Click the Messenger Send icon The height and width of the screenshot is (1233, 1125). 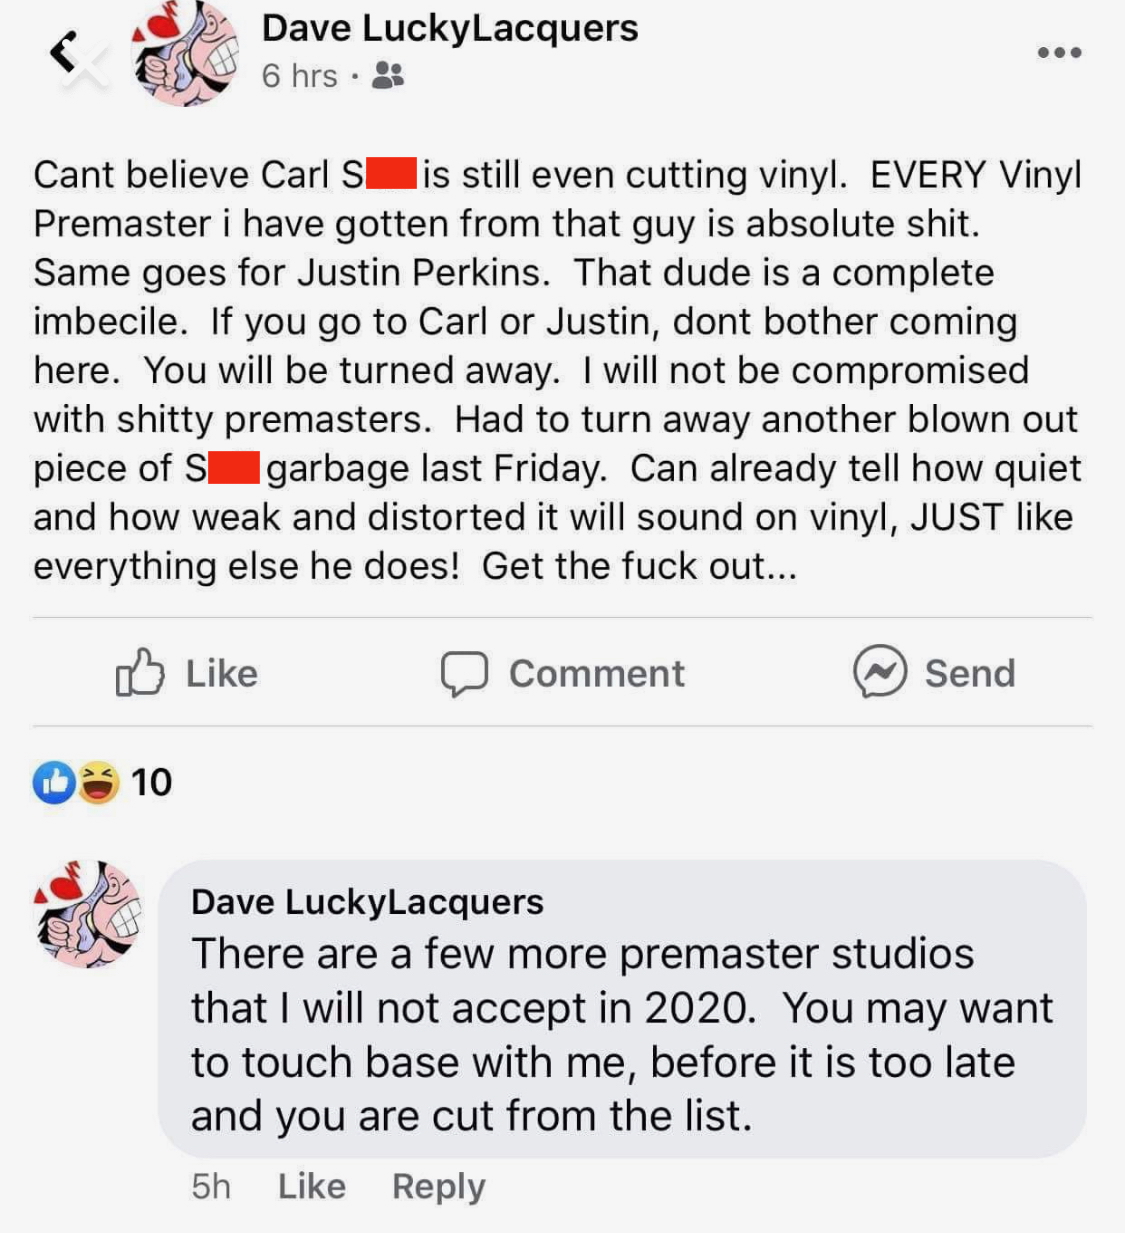pyautogui.click(x=880, y=671)
